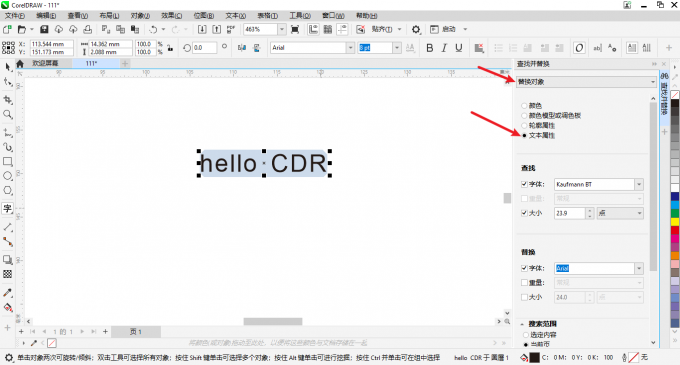680x365 pixels.
Task: Select the Ellipse tool
Action: coord(7,176)
